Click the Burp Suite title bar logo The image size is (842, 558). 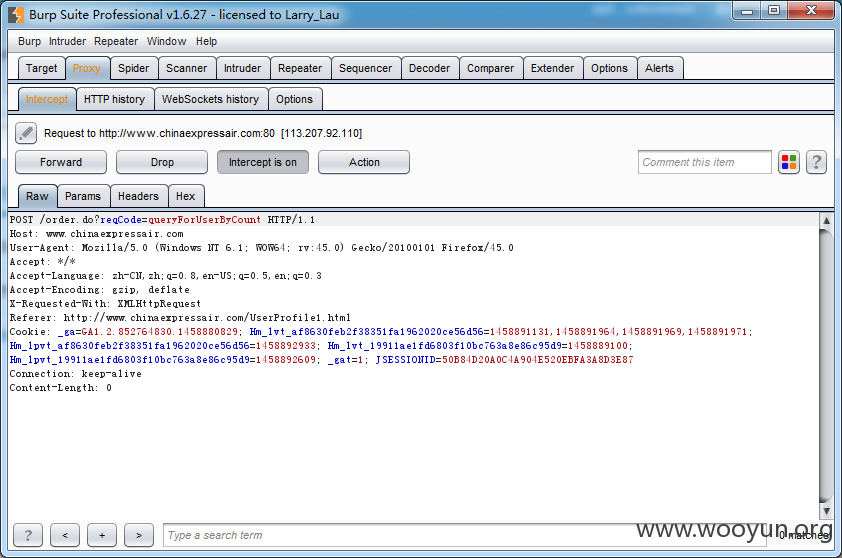pos(16,15)
